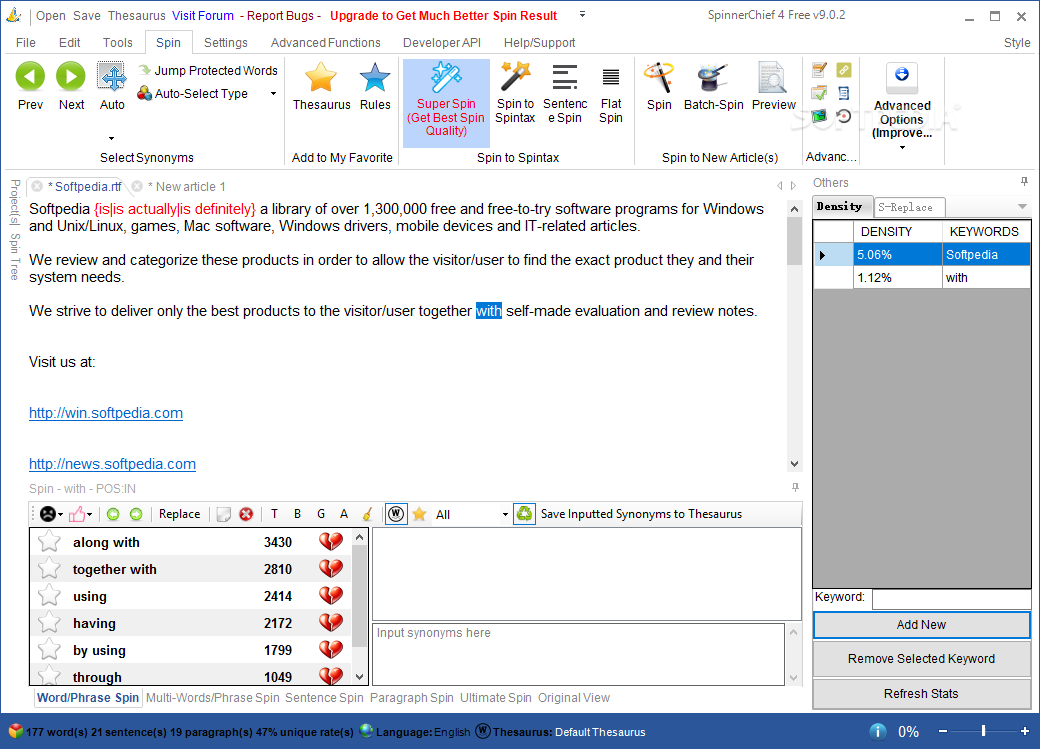Click the Prev green arrow icon

click(x=31, y=76)
